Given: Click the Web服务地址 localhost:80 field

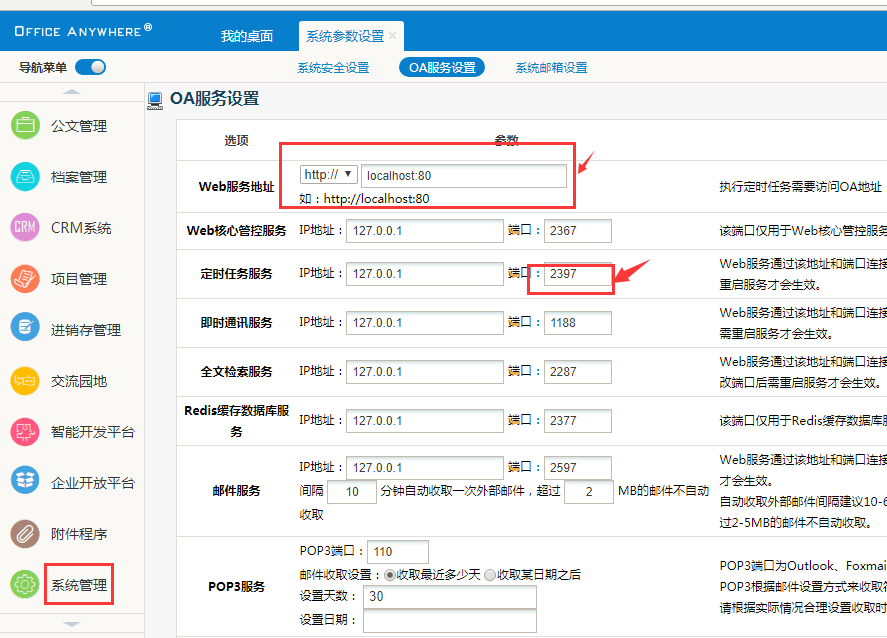Looking at the screenshot, I should 463,176.
